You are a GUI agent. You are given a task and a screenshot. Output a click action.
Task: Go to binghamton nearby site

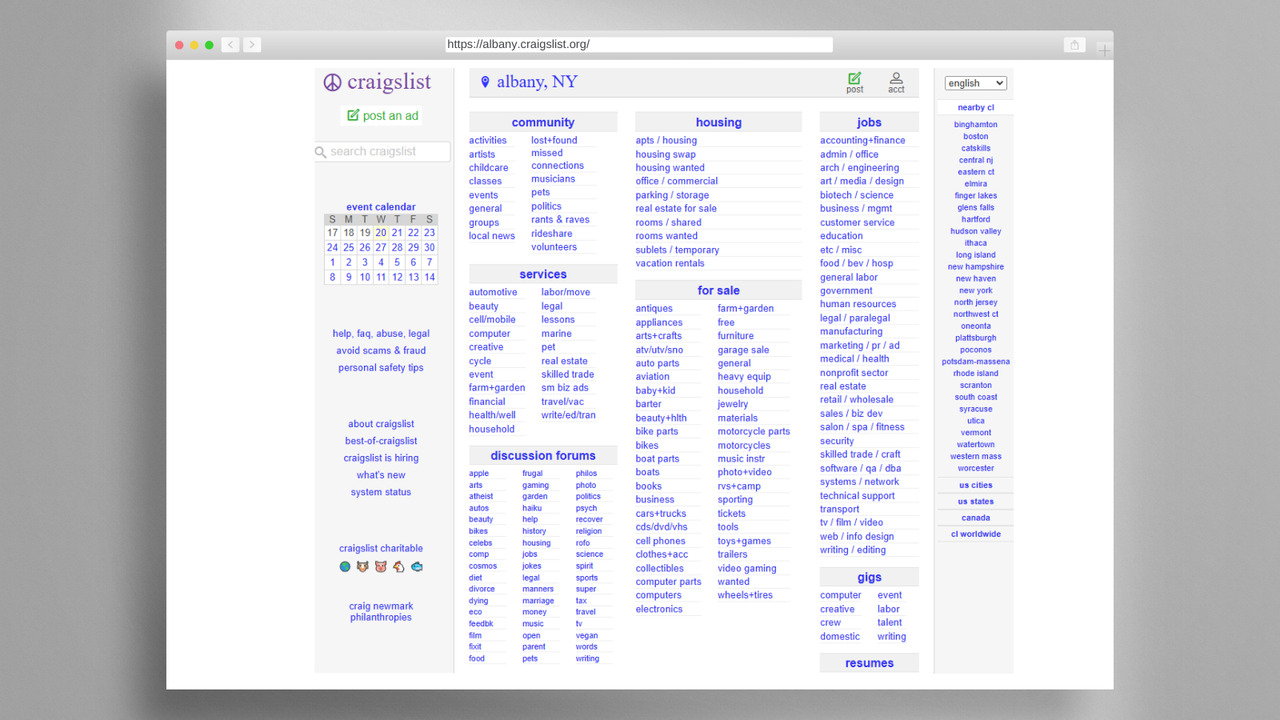[976, 125]
